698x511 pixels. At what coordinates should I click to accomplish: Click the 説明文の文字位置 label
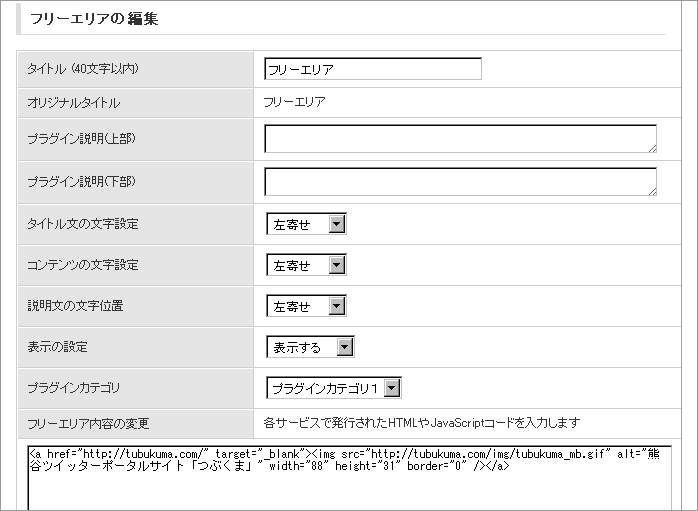click(75, 306)
